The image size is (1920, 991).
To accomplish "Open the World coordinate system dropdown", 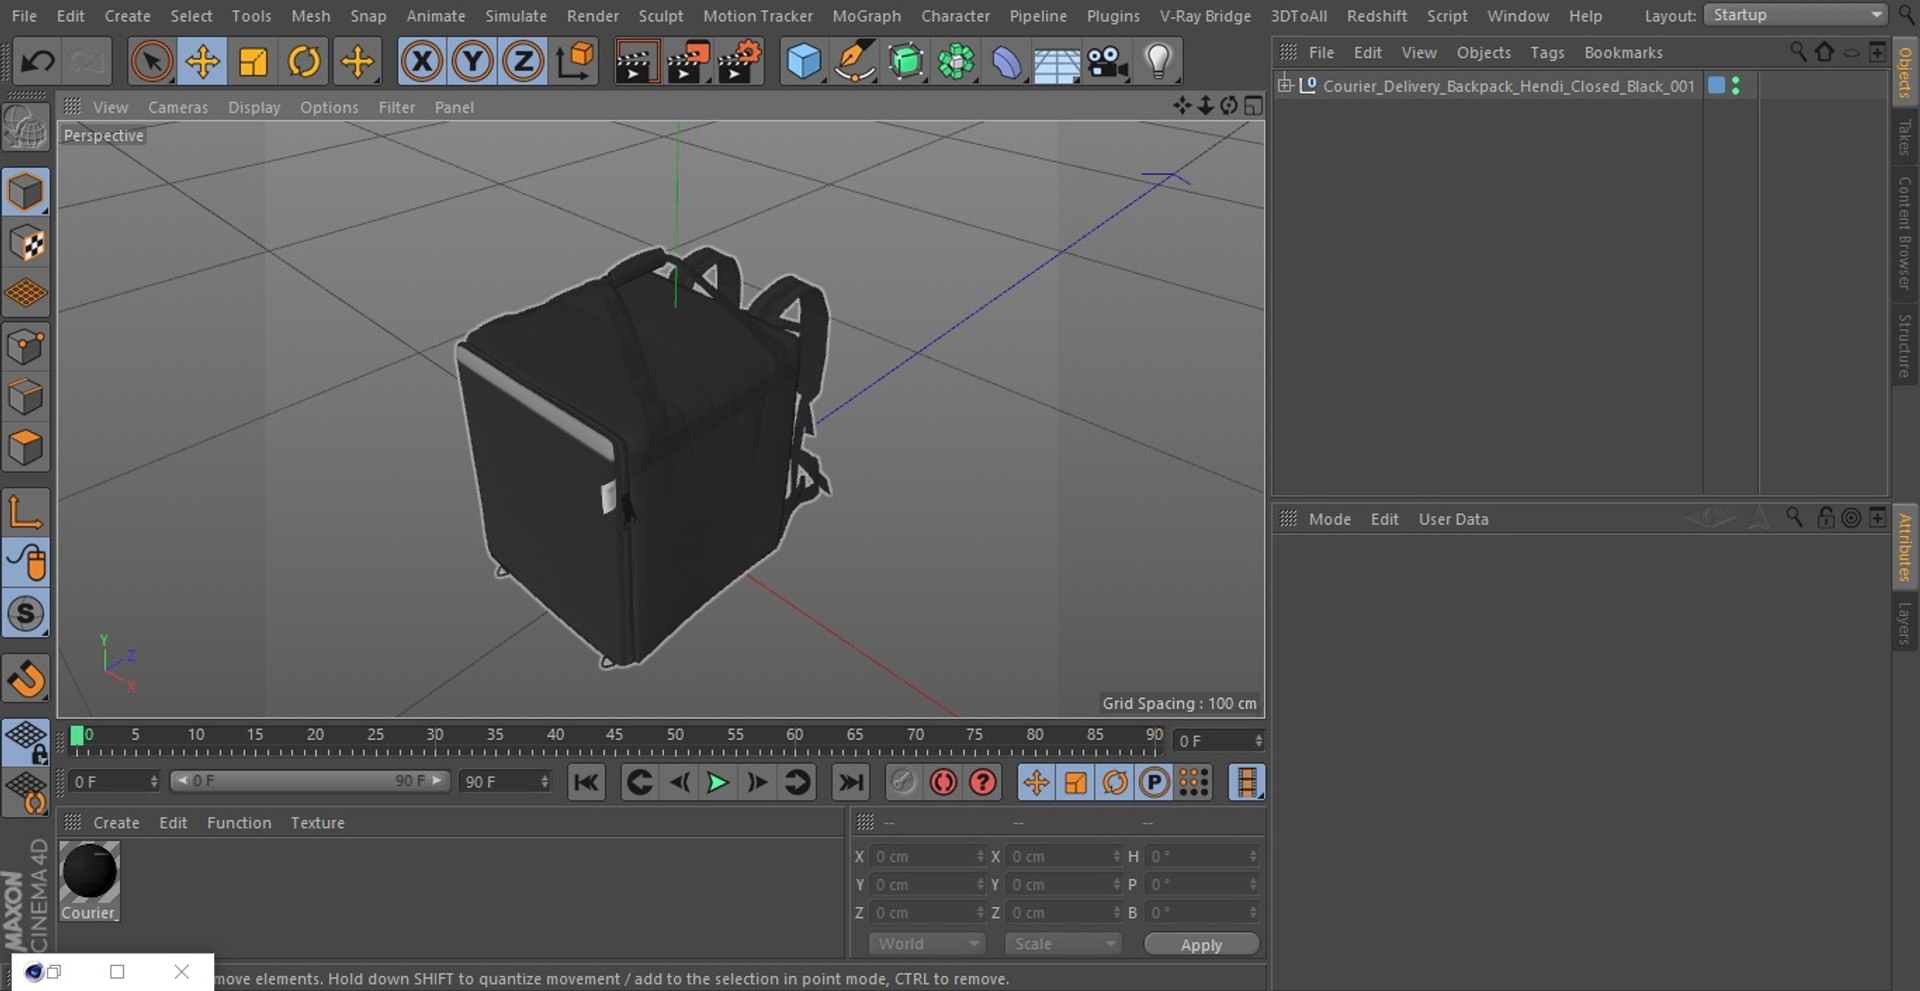I will click(926, 944).
